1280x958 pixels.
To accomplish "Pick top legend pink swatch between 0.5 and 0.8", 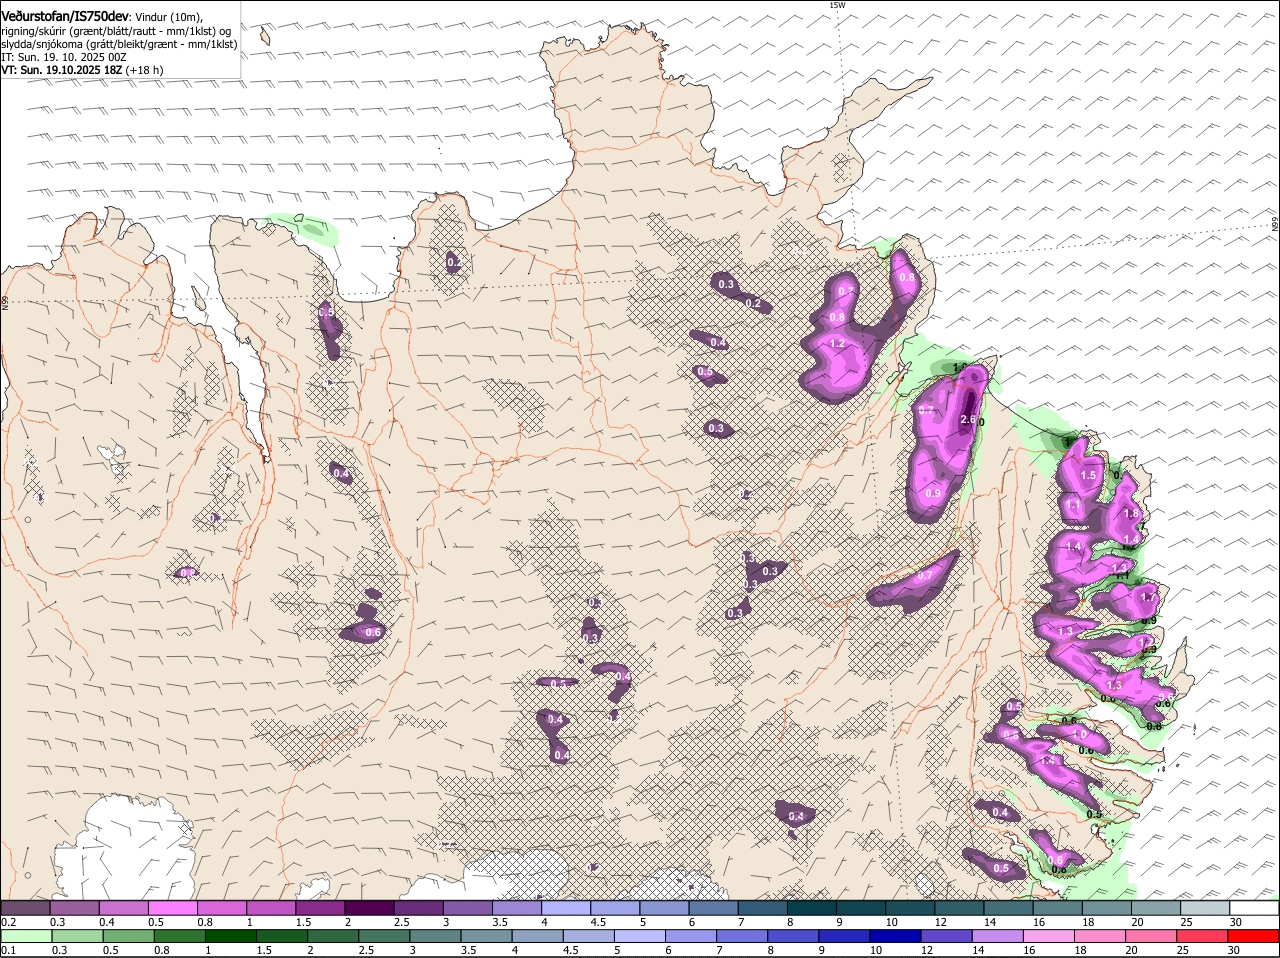I will [x=172, y=908].
